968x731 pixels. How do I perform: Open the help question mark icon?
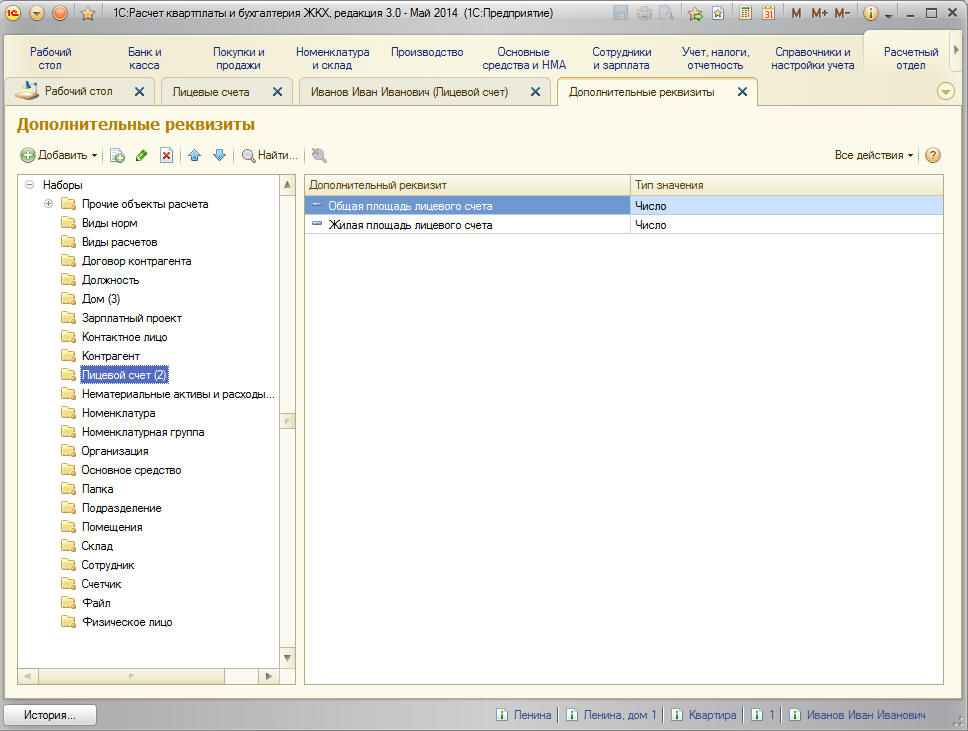coord(933,155)
